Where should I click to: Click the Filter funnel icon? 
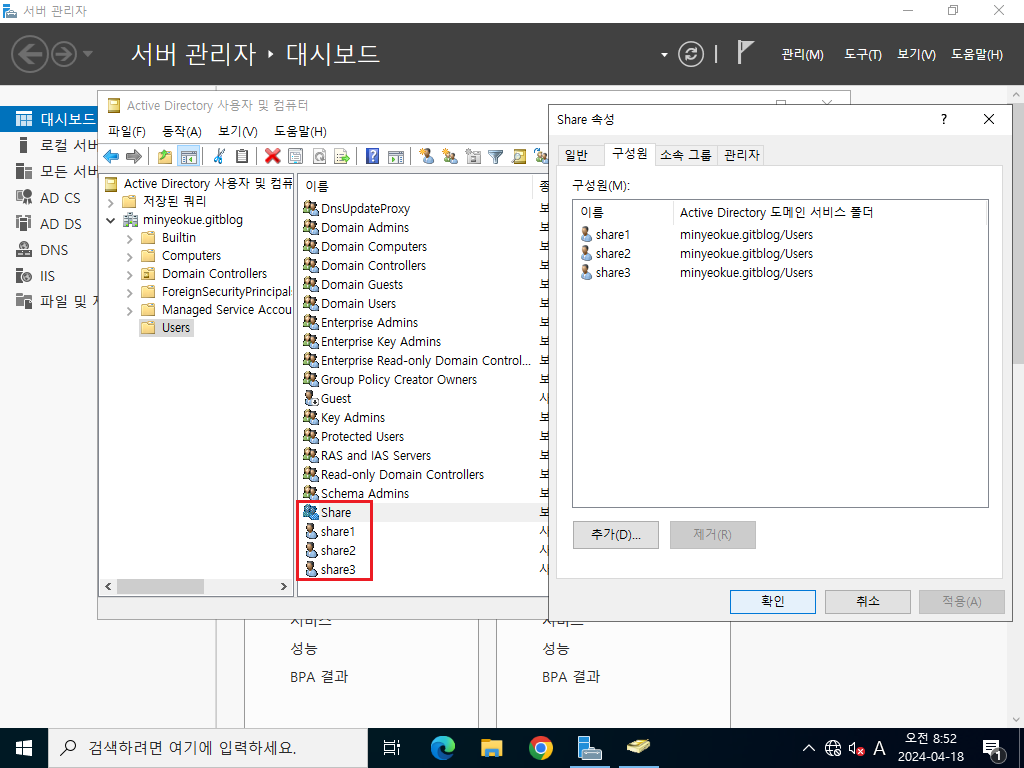(x=496, y=156)
